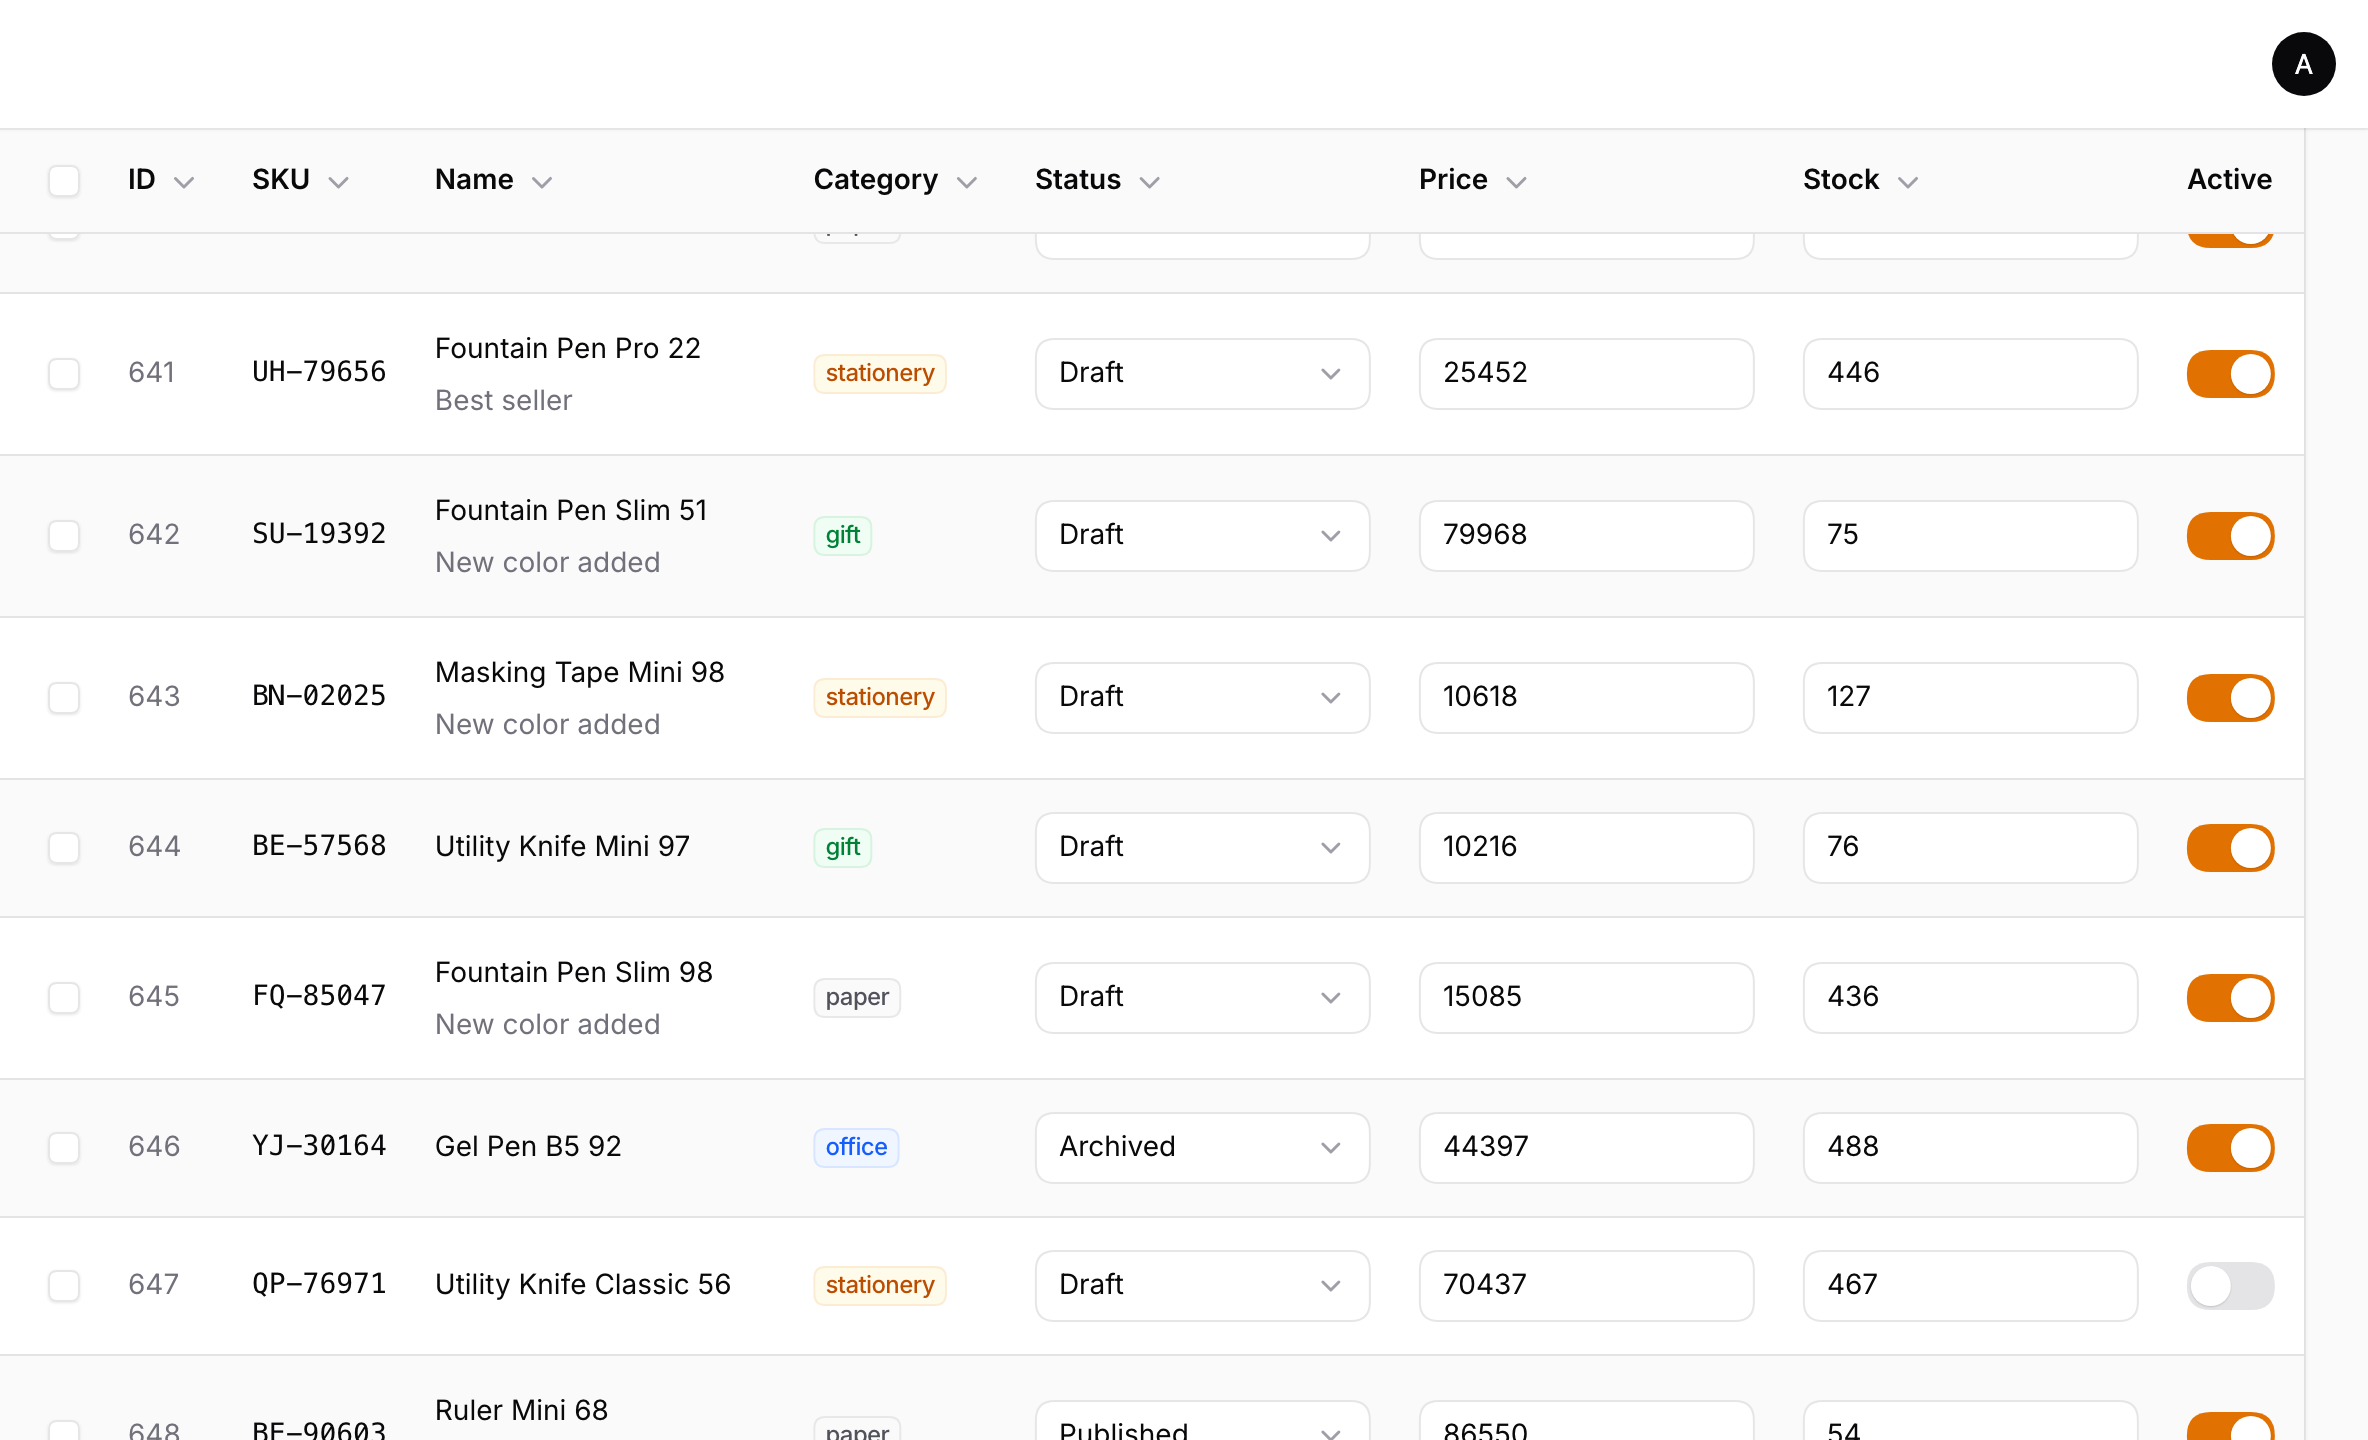Click SKU text QP-76971
The image size is (2368, 1440).
coord(319,1284)
